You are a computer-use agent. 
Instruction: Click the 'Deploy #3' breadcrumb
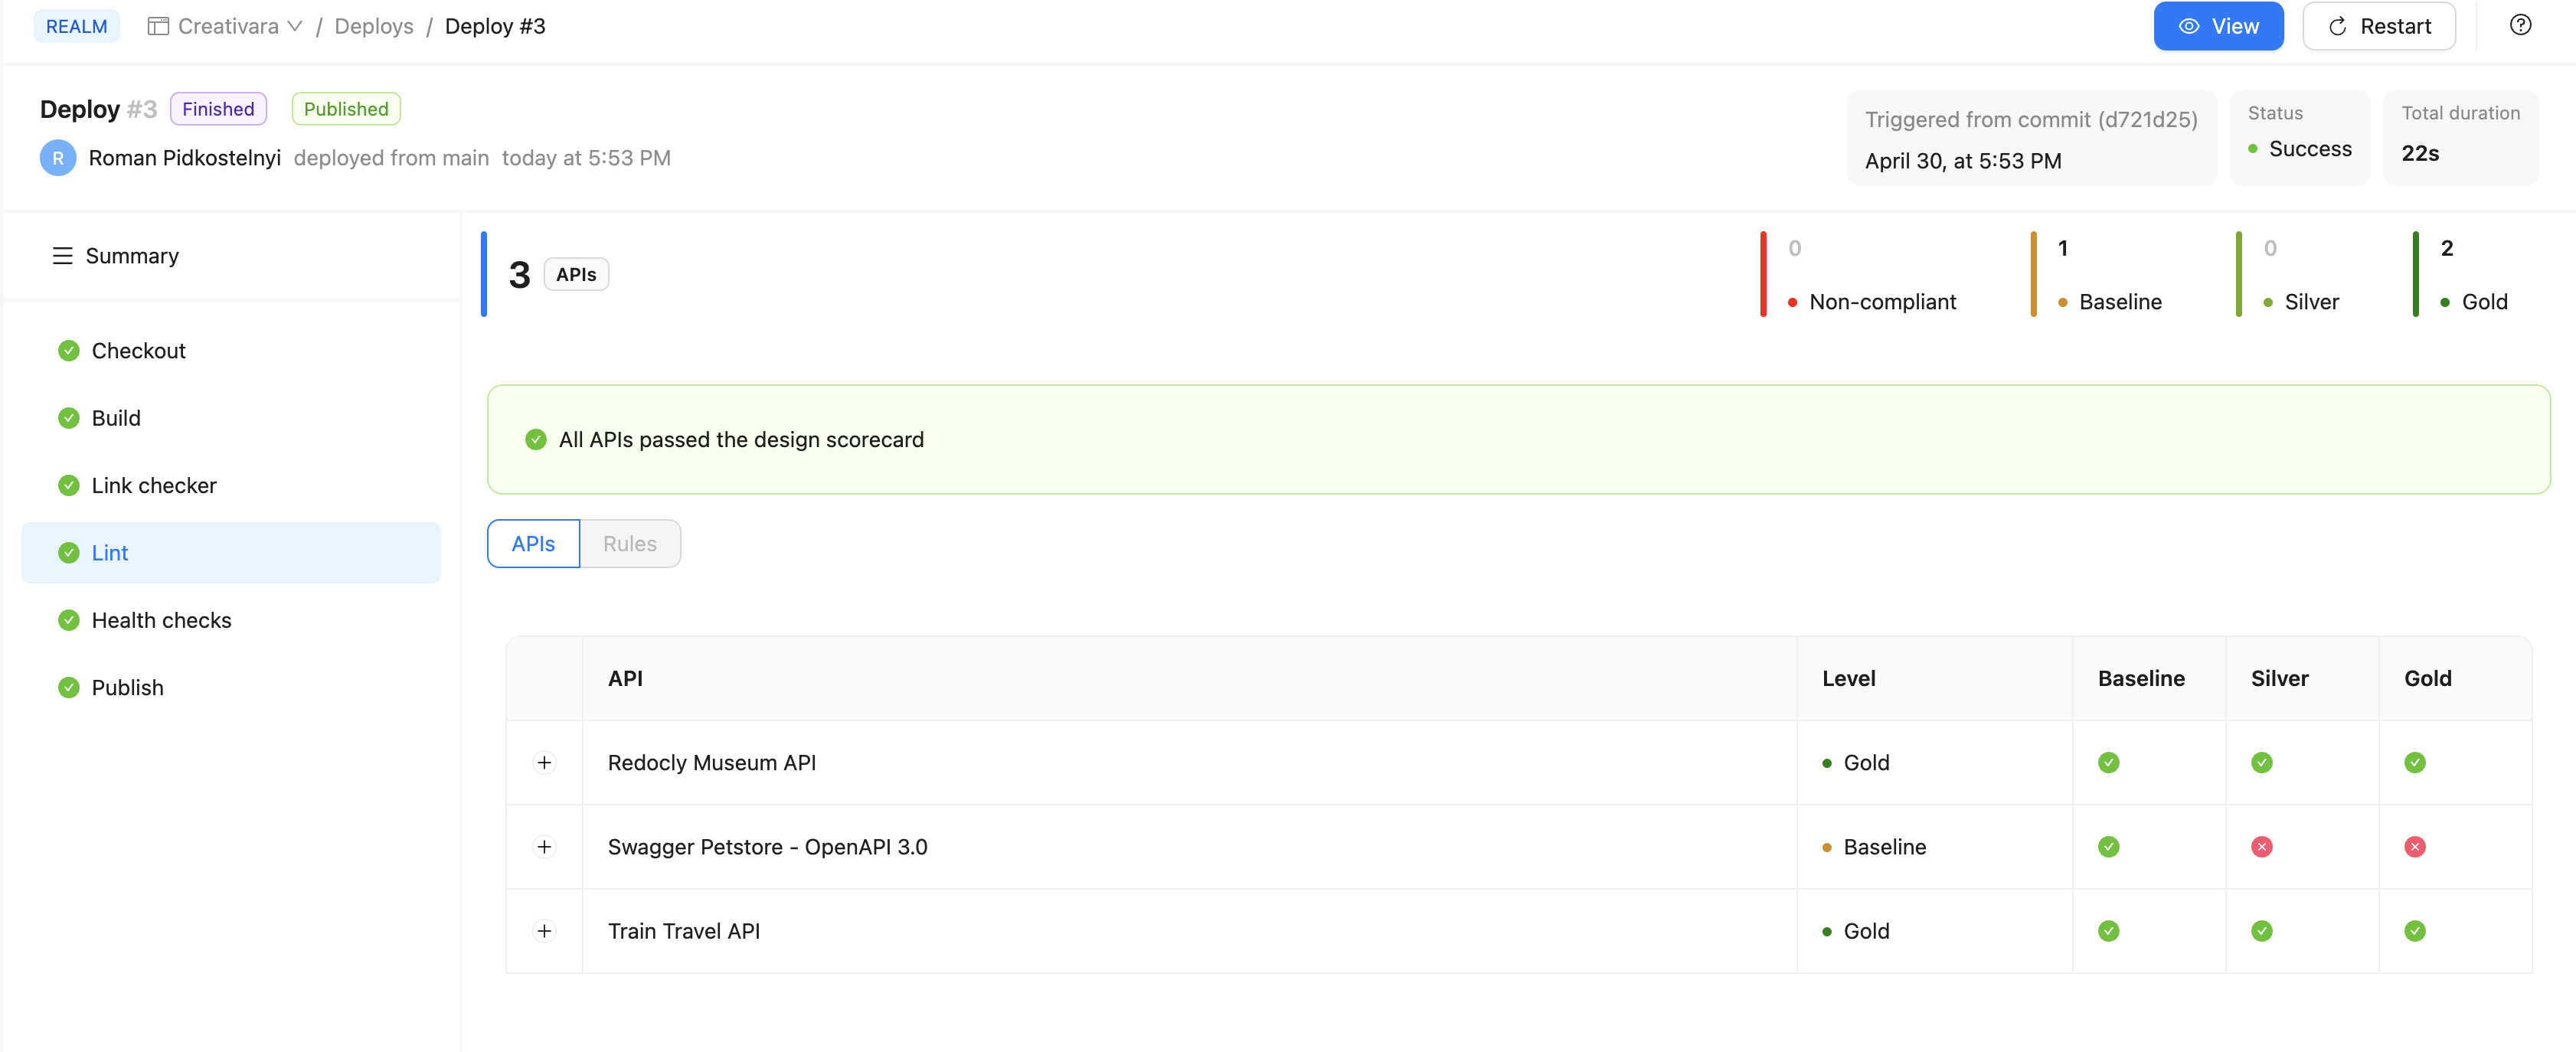(x=495, y=26)
